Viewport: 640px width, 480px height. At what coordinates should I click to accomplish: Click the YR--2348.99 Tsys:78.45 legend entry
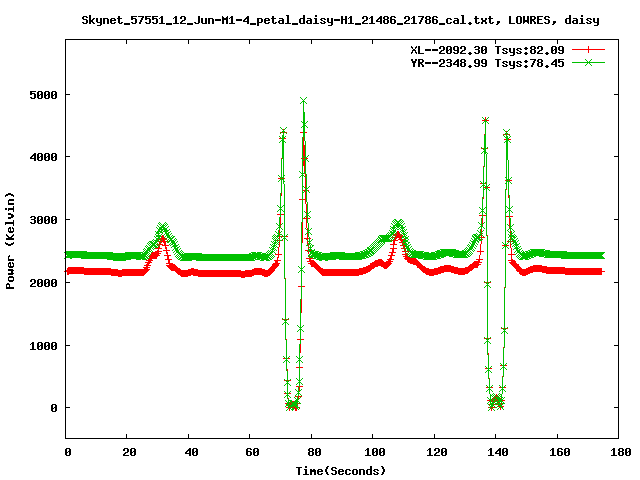pyautogui.click(x=487, y=63)
